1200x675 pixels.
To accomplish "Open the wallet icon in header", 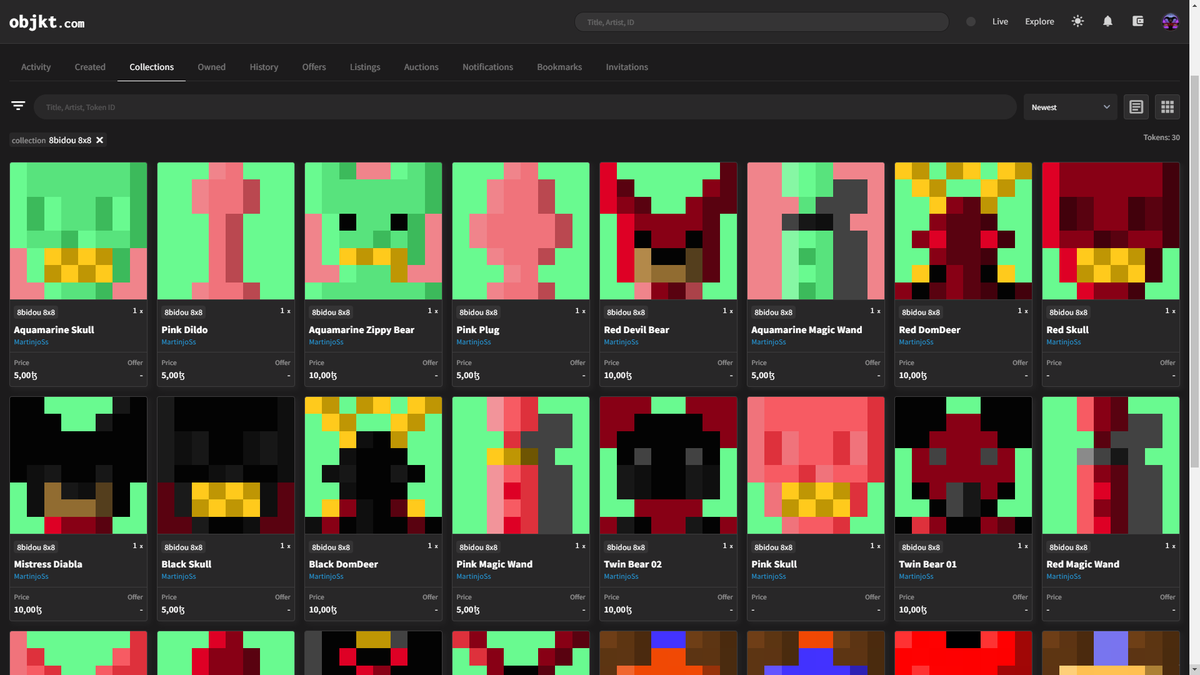I will pyautogui.click(x=1138, y=21).
